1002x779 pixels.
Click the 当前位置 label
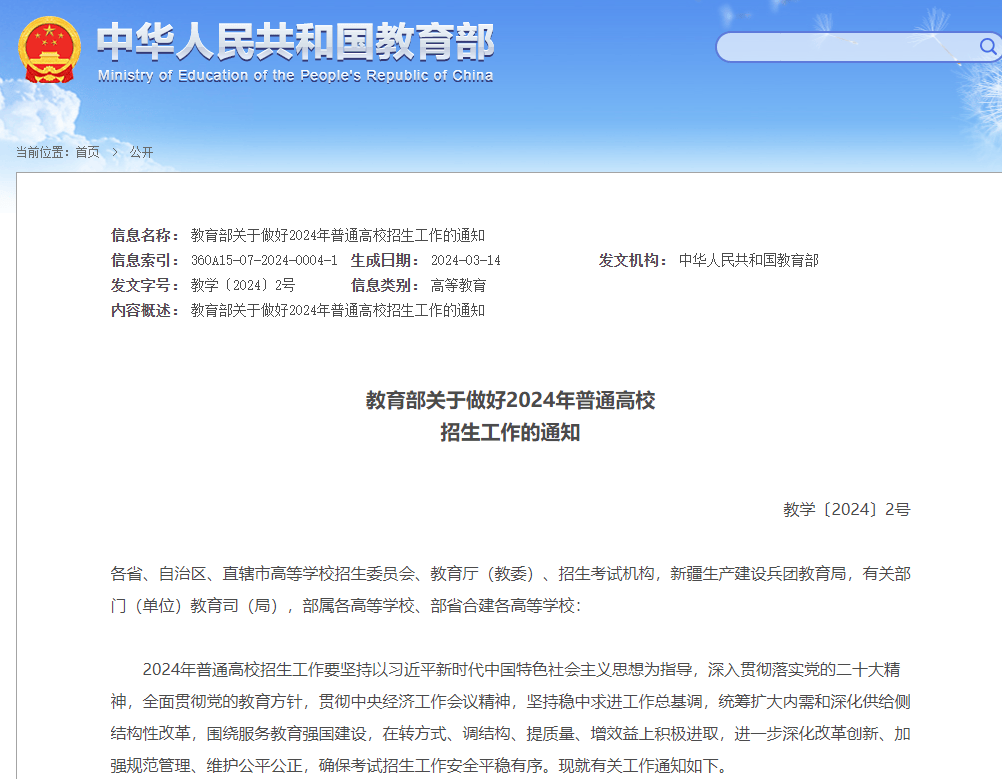(x=42, y=152)
